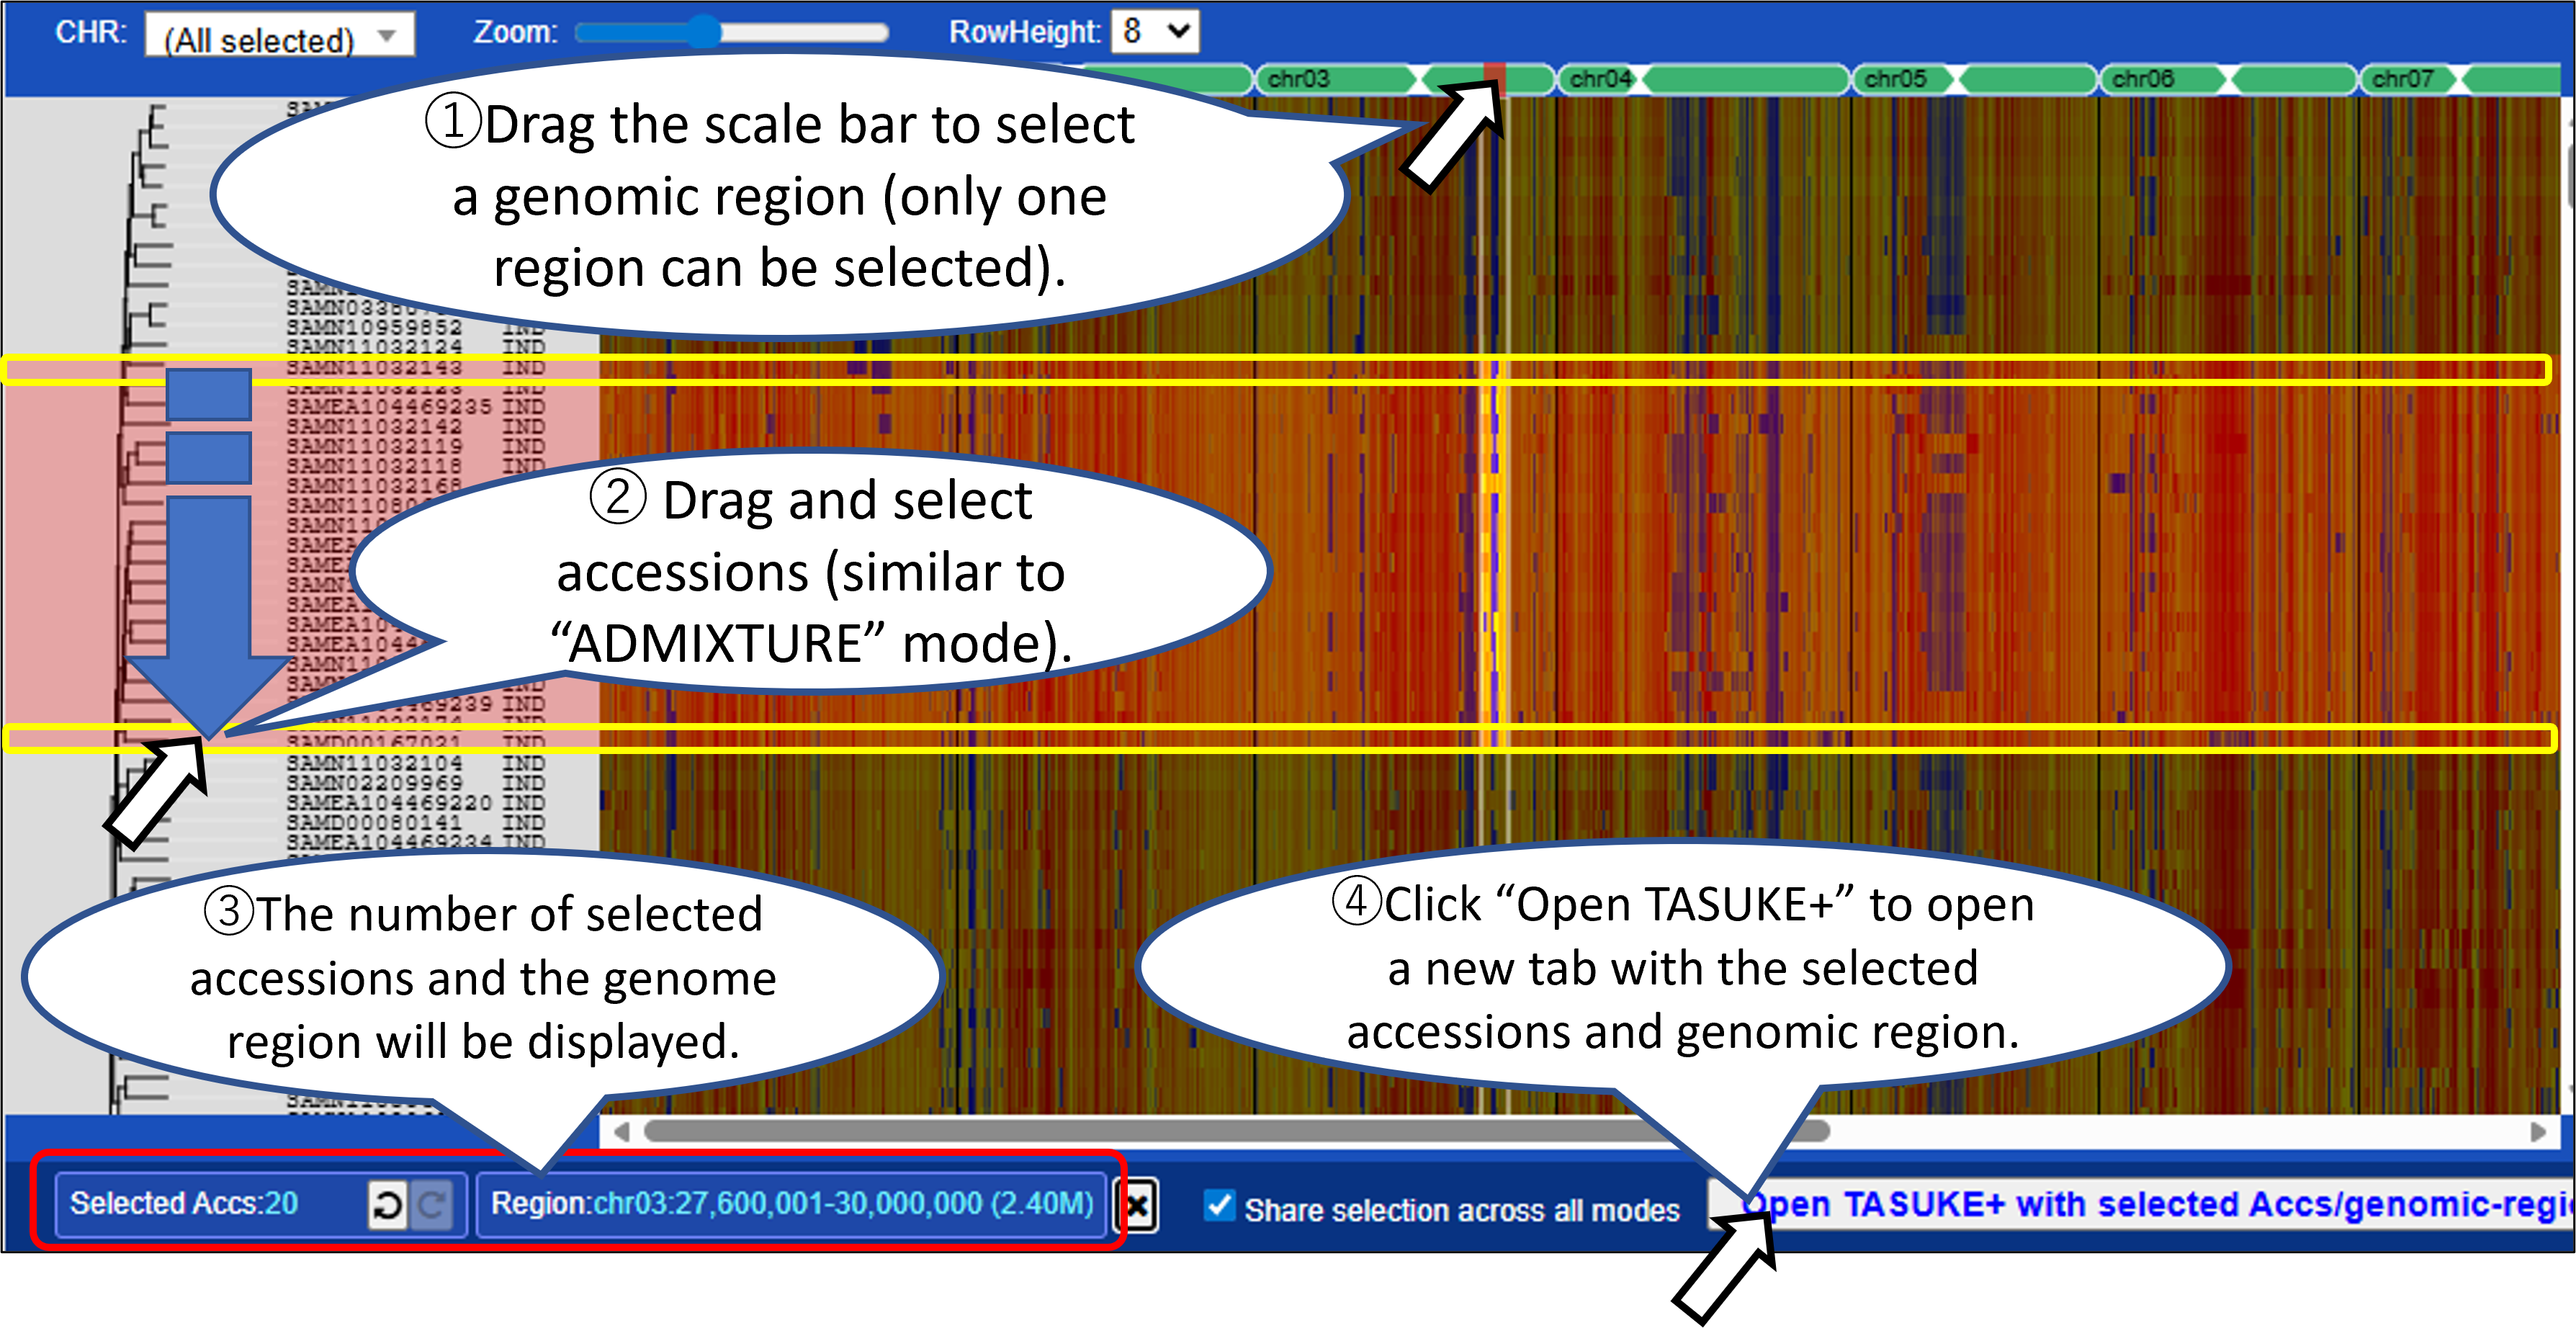Click the RowHeight label text
Viewport: 2576px width, 1328px height.
pyautogui.click(x=1025, y=32)
